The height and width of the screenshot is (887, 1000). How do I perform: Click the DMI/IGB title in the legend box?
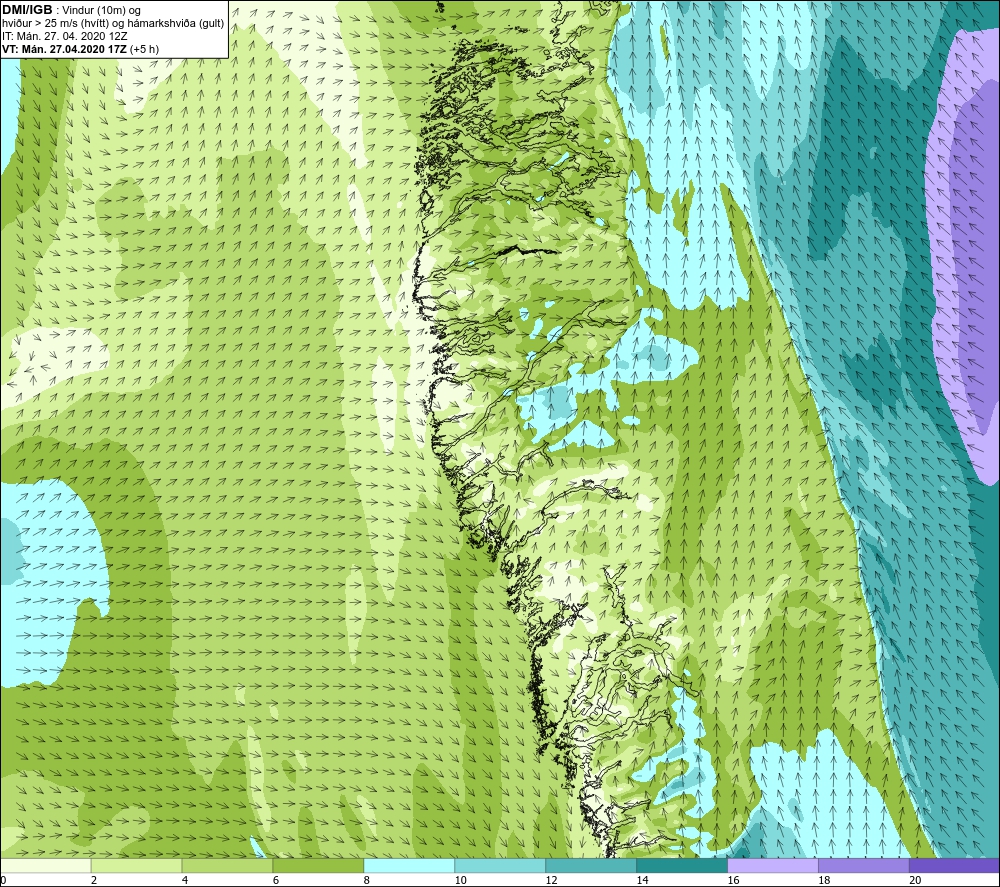(27, 10)
